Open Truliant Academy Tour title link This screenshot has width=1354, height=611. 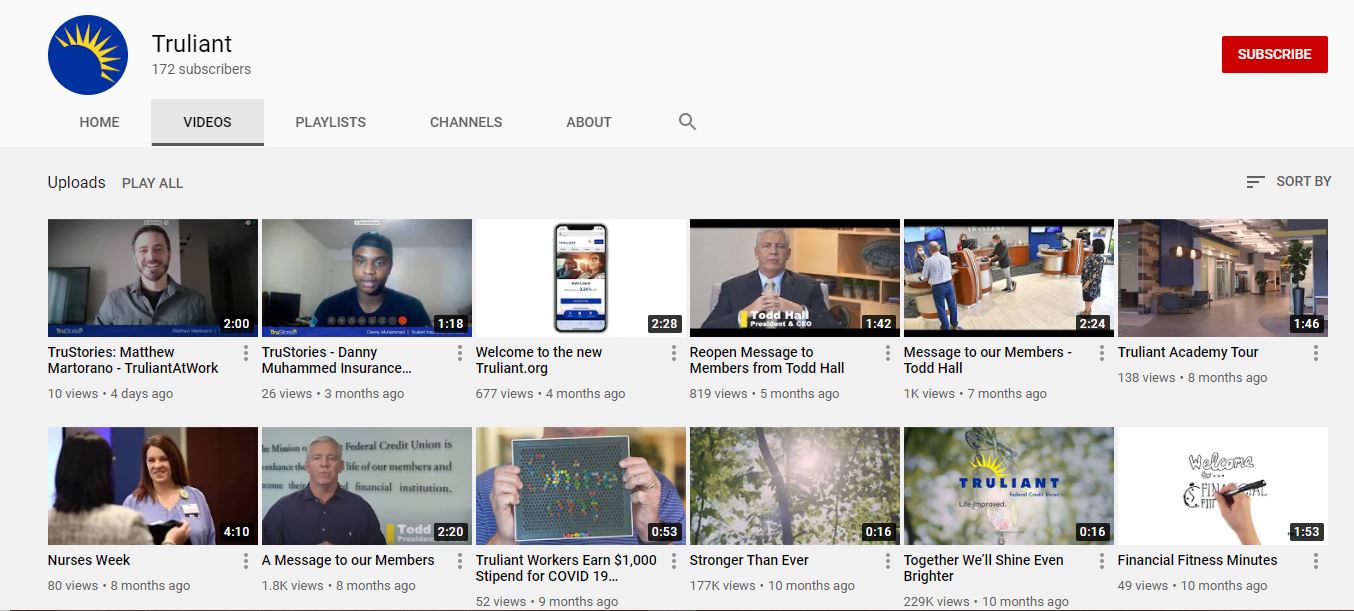coord(1188,352)
